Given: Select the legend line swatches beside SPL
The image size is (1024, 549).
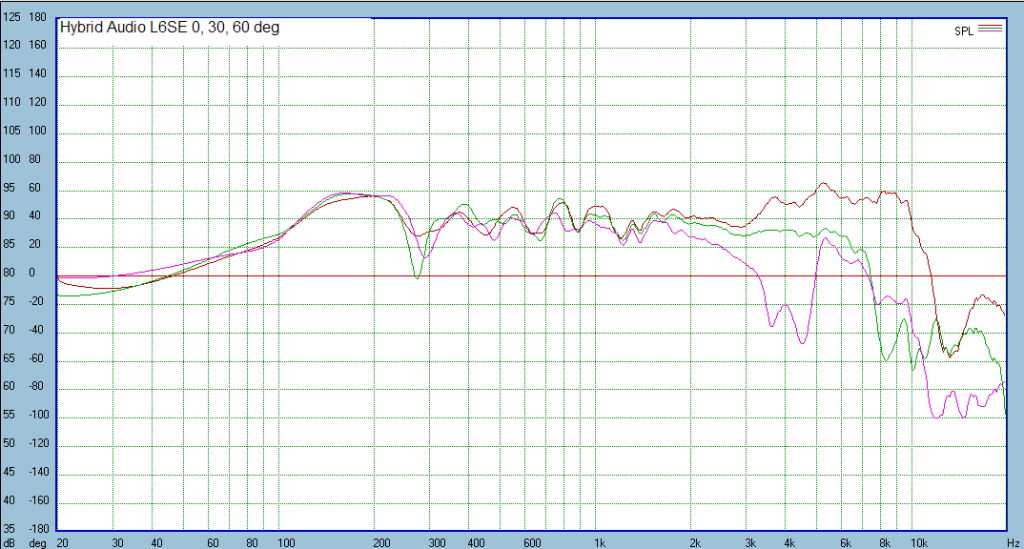Looking at the screenshot, I should pos(989,29).
